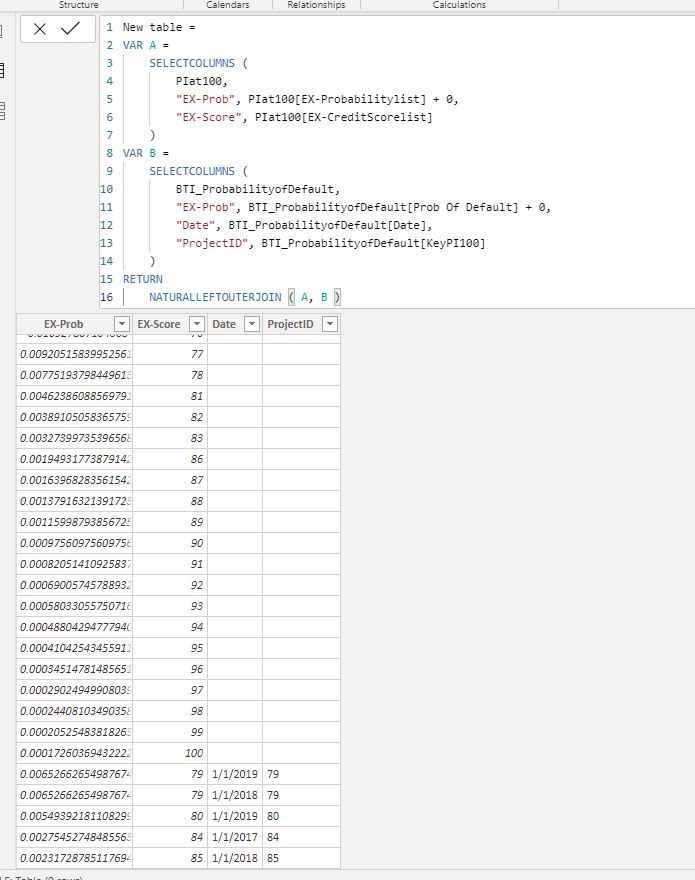Open the EX-Score column filter dropdown

tap(196, 324)
